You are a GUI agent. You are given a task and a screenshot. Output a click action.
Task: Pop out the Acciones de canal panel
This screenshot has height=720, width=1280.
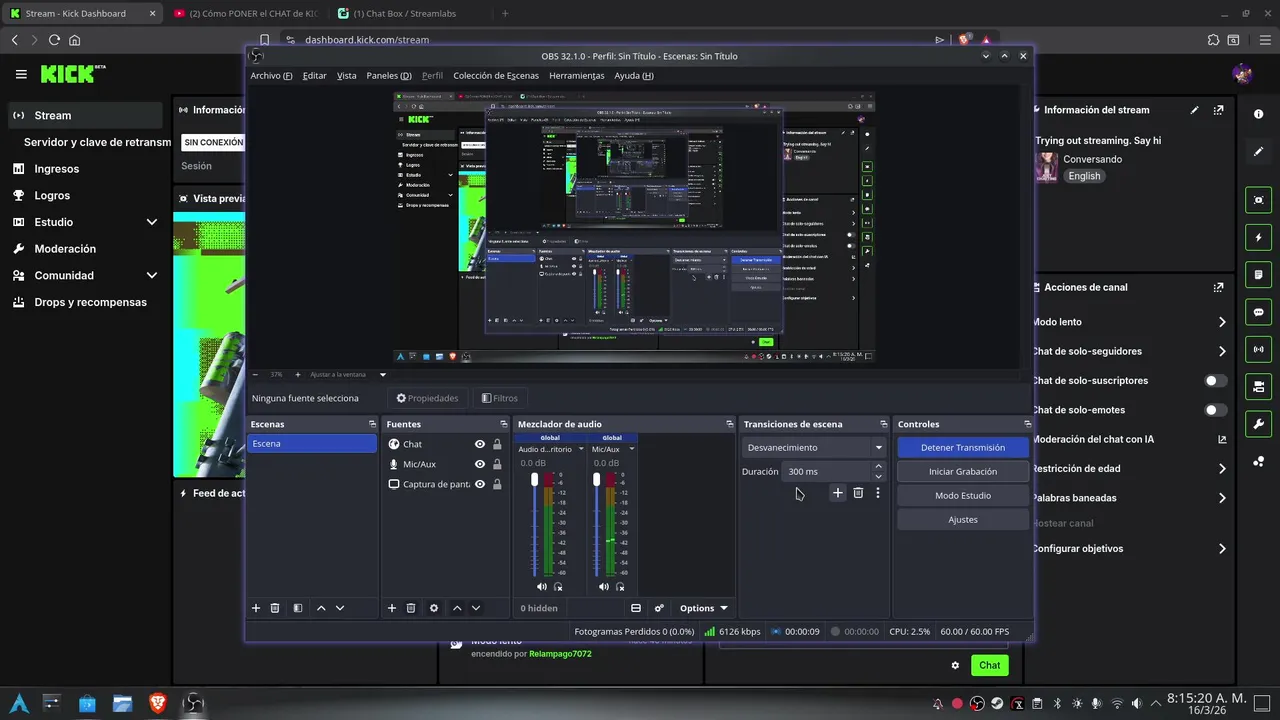pos(1218,287)
